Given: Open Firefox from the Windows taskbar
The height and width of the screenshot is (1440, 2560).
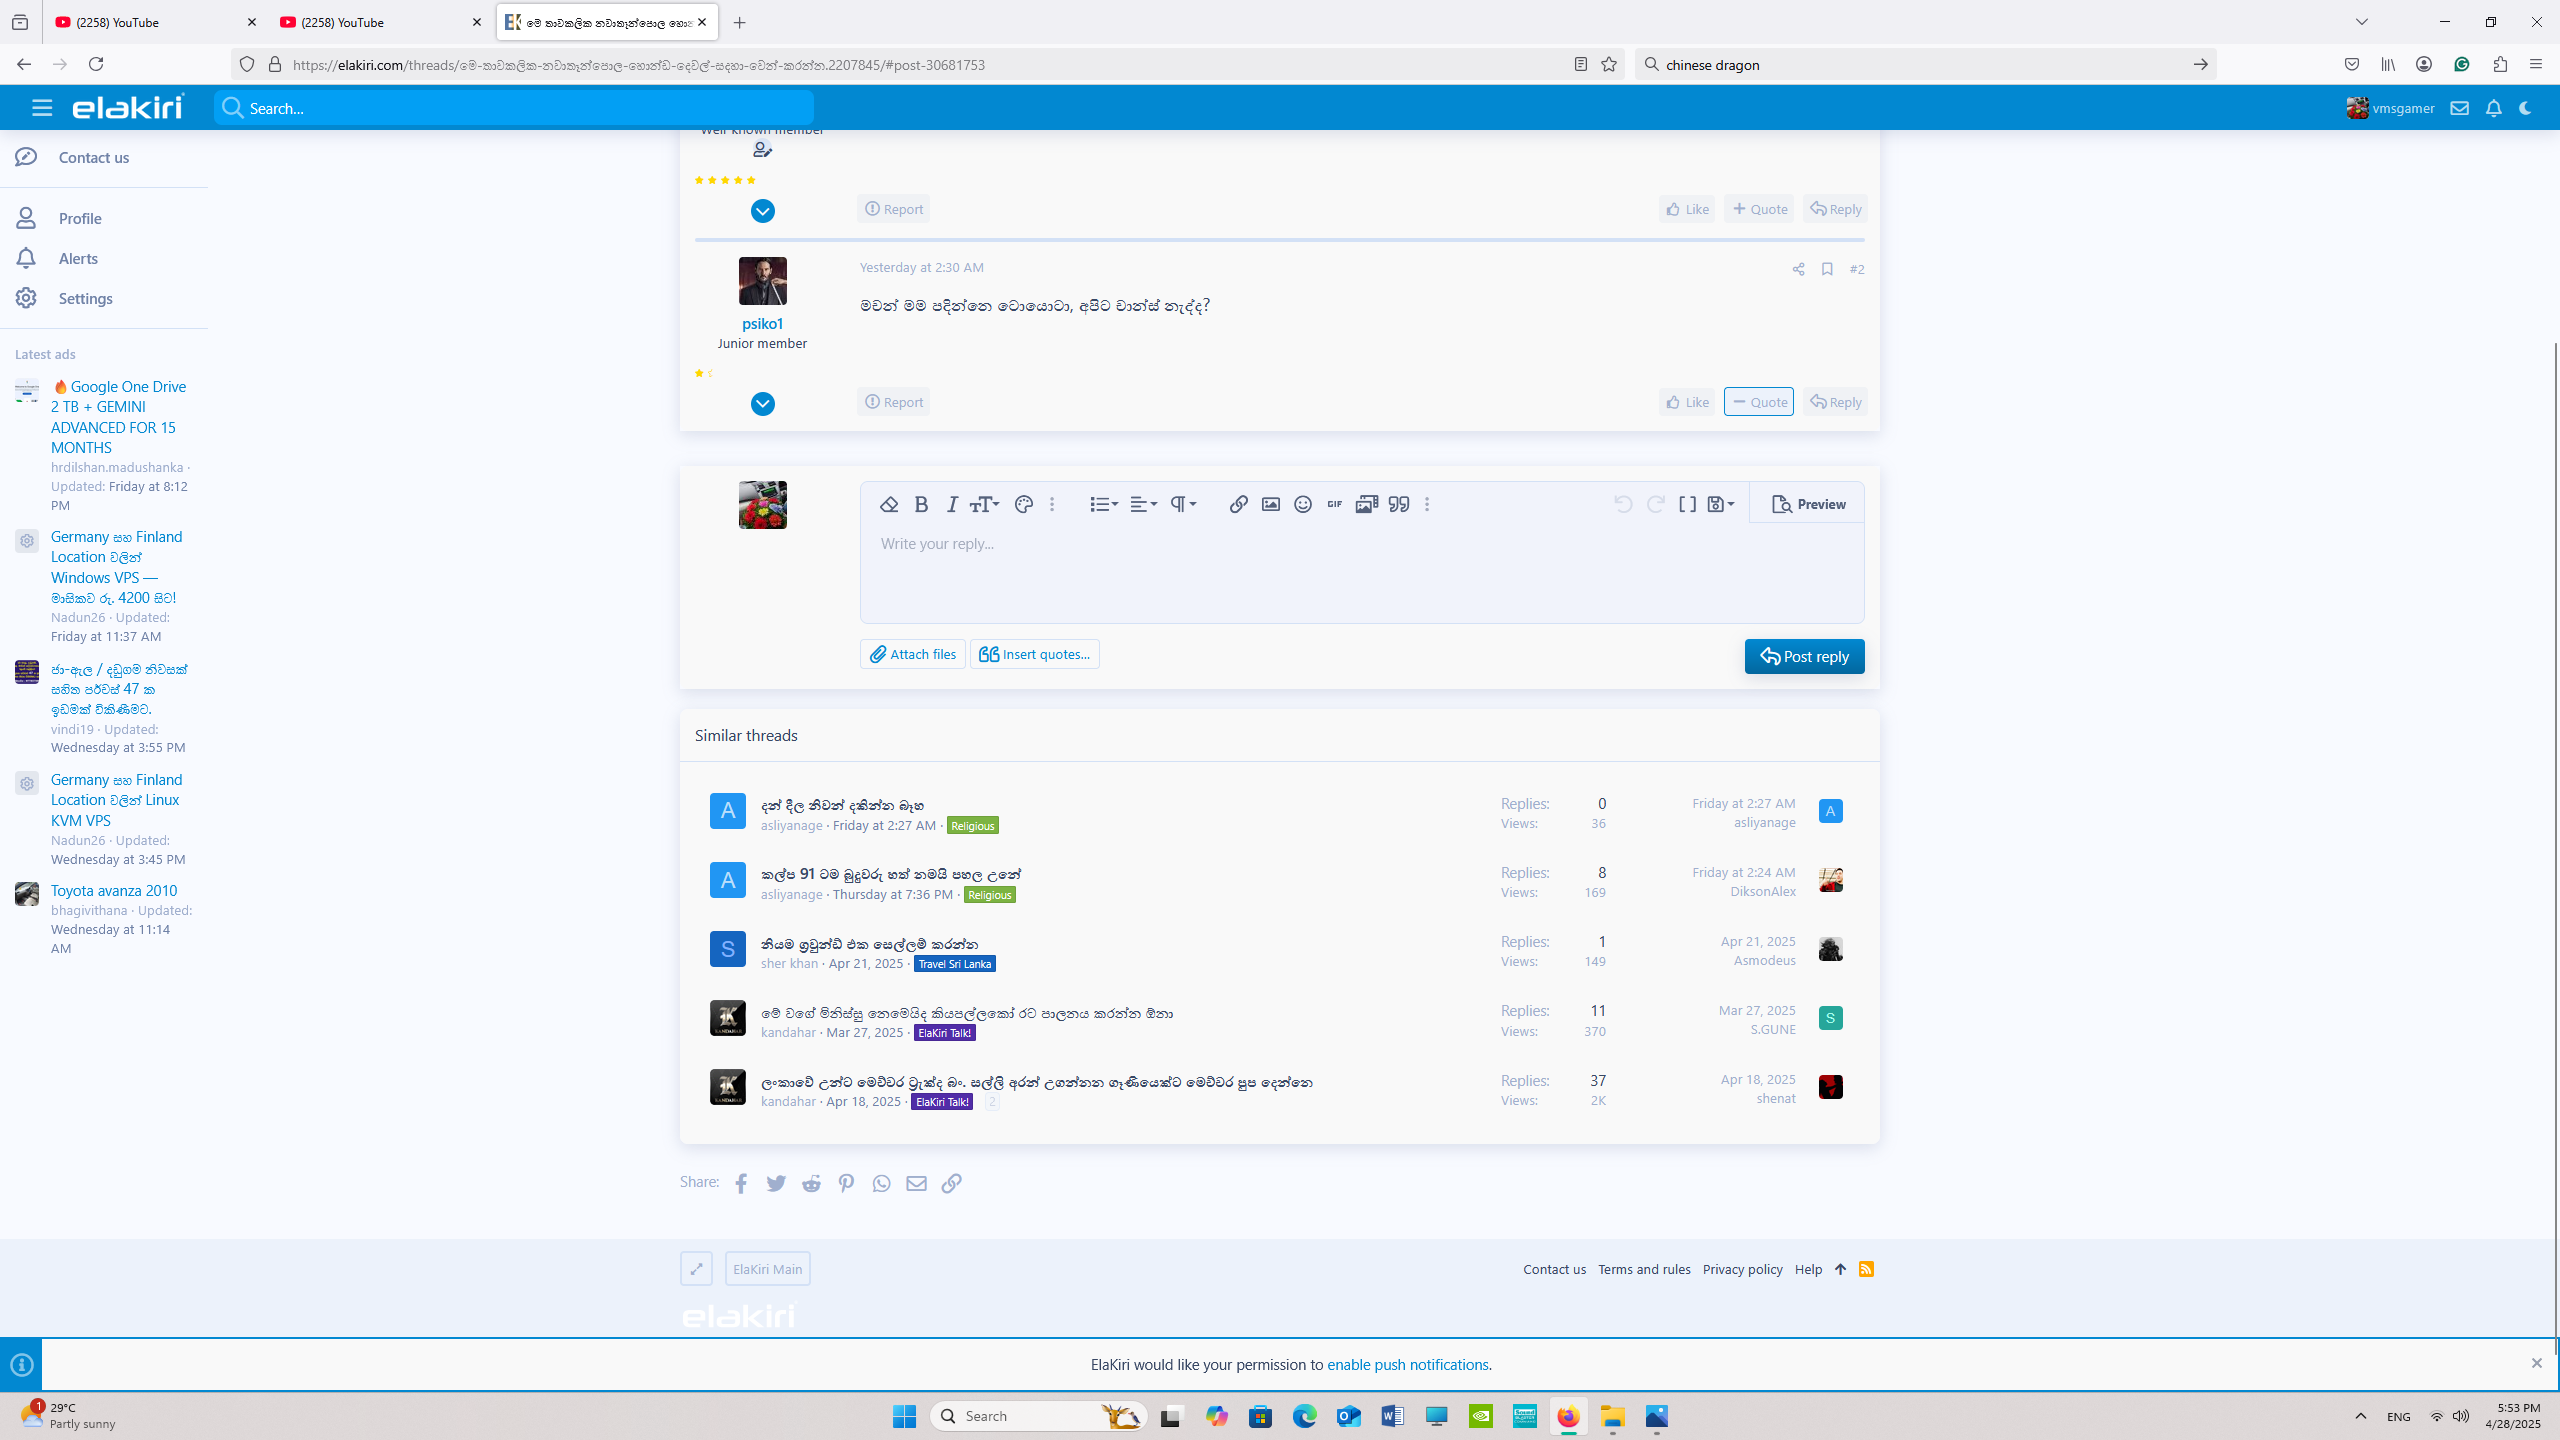Looking at the screenshot, I should 1568,1416.
